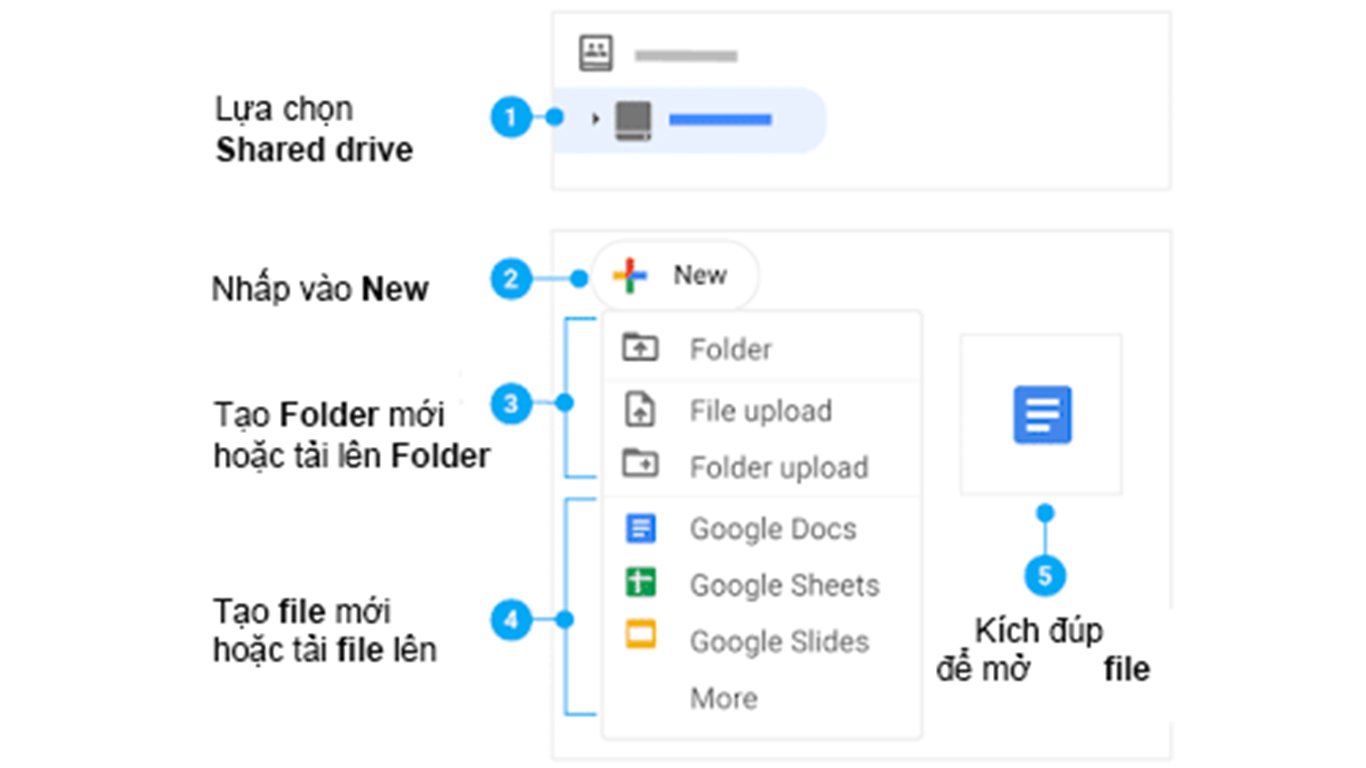Select the blue shared drive name bar

pos(719,120)
